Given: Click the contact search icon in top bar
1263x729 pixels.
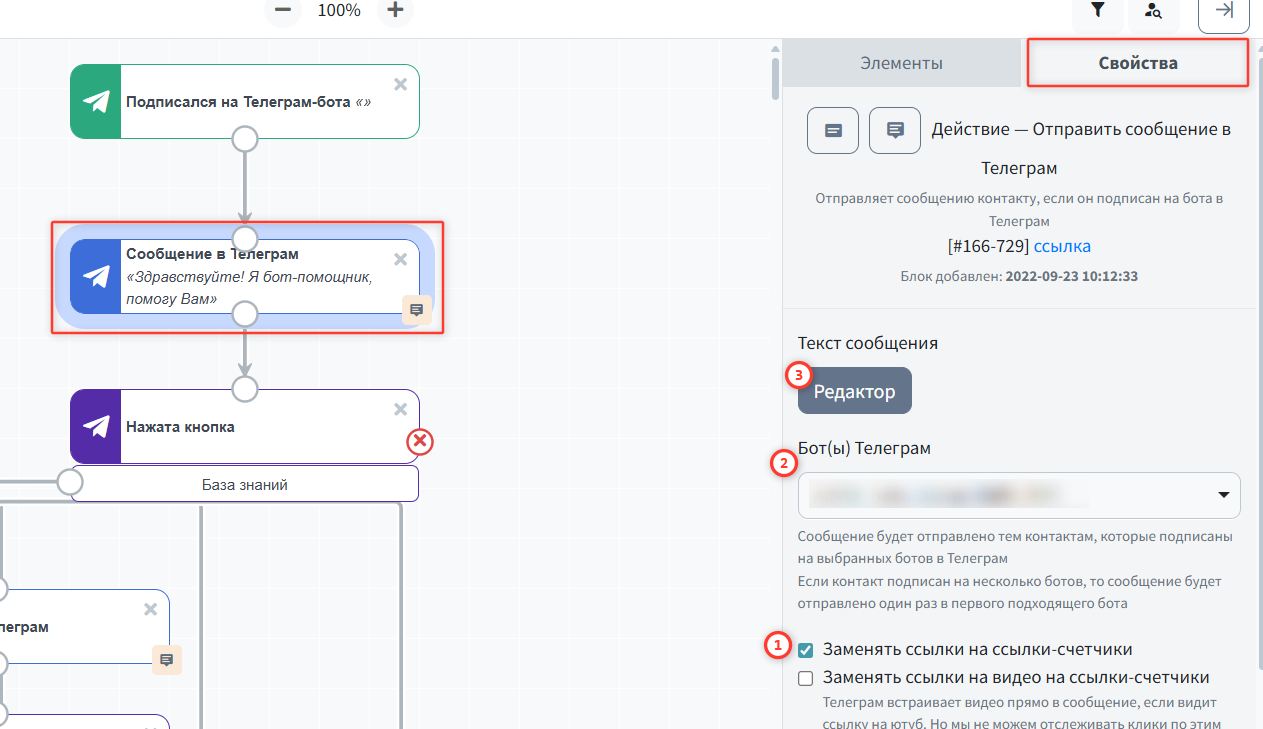Looking at the screenshot, I should click(x=1153, y=11).
